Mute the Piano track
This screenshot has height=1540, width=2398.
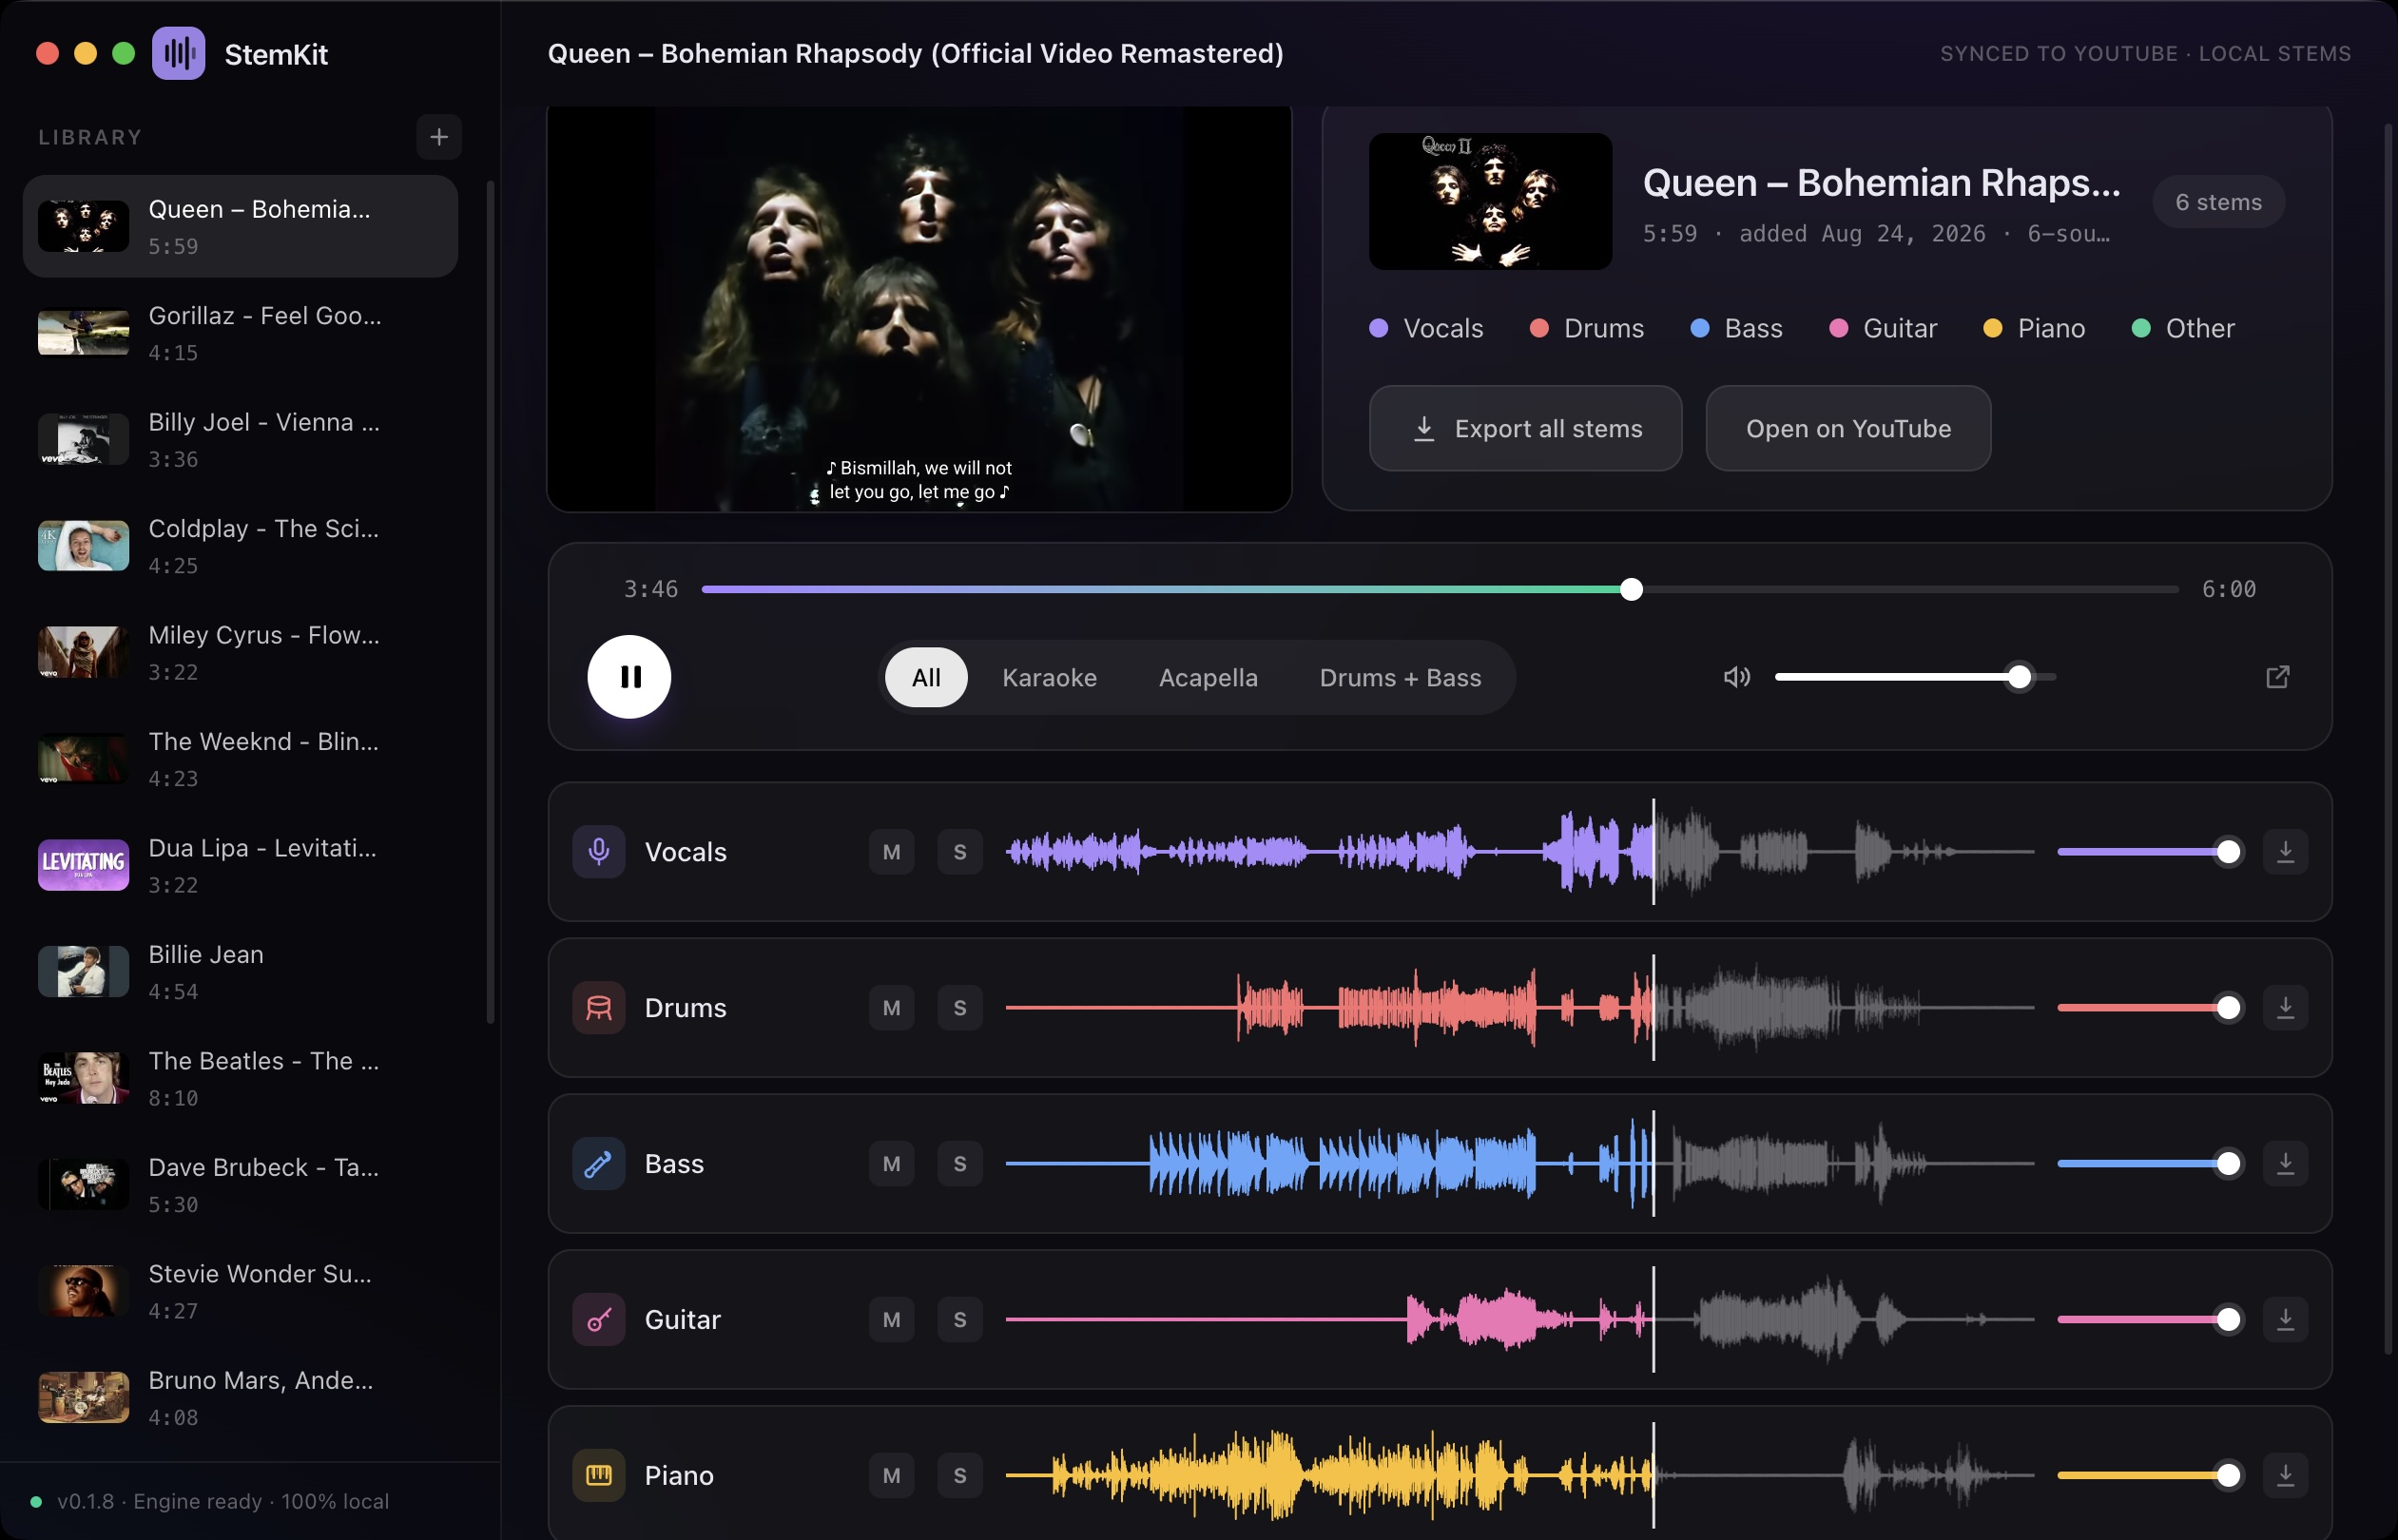coord(891,1476)
